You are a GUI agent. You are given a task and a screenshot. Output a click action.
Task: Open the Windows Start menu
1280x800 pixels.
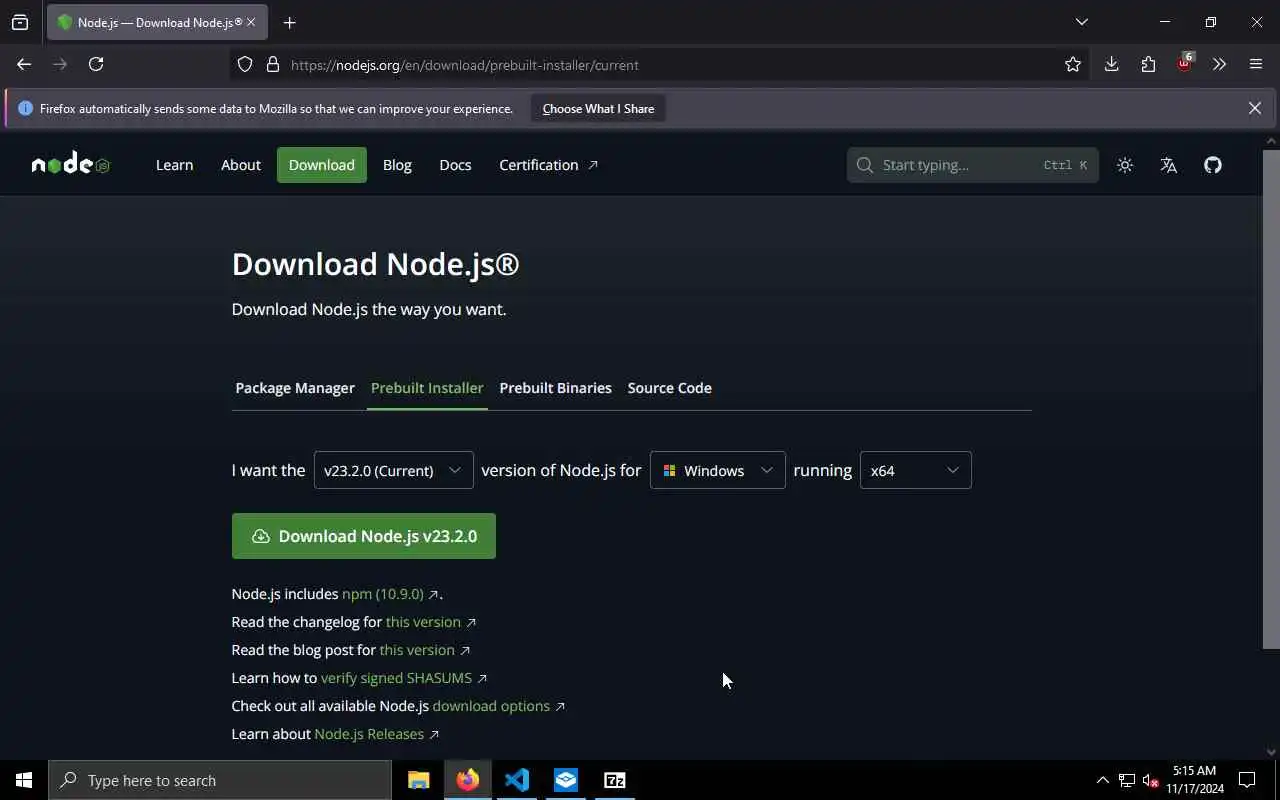[x=24, y=780]
